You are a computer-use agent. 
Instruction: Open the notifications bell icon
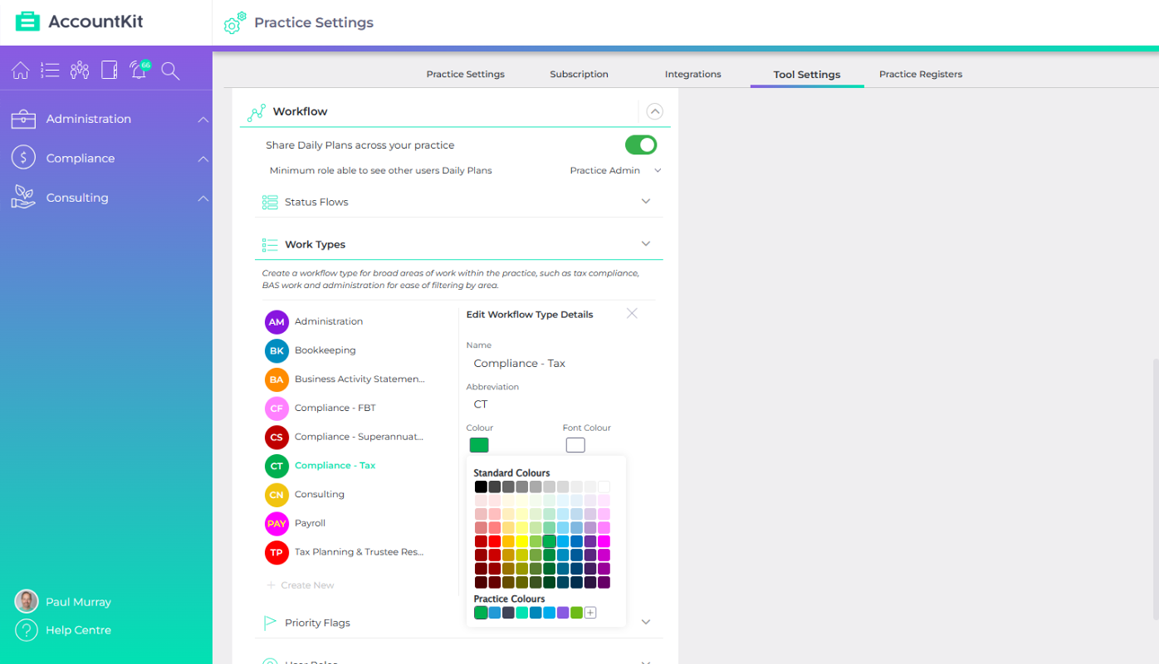(139, 70)
